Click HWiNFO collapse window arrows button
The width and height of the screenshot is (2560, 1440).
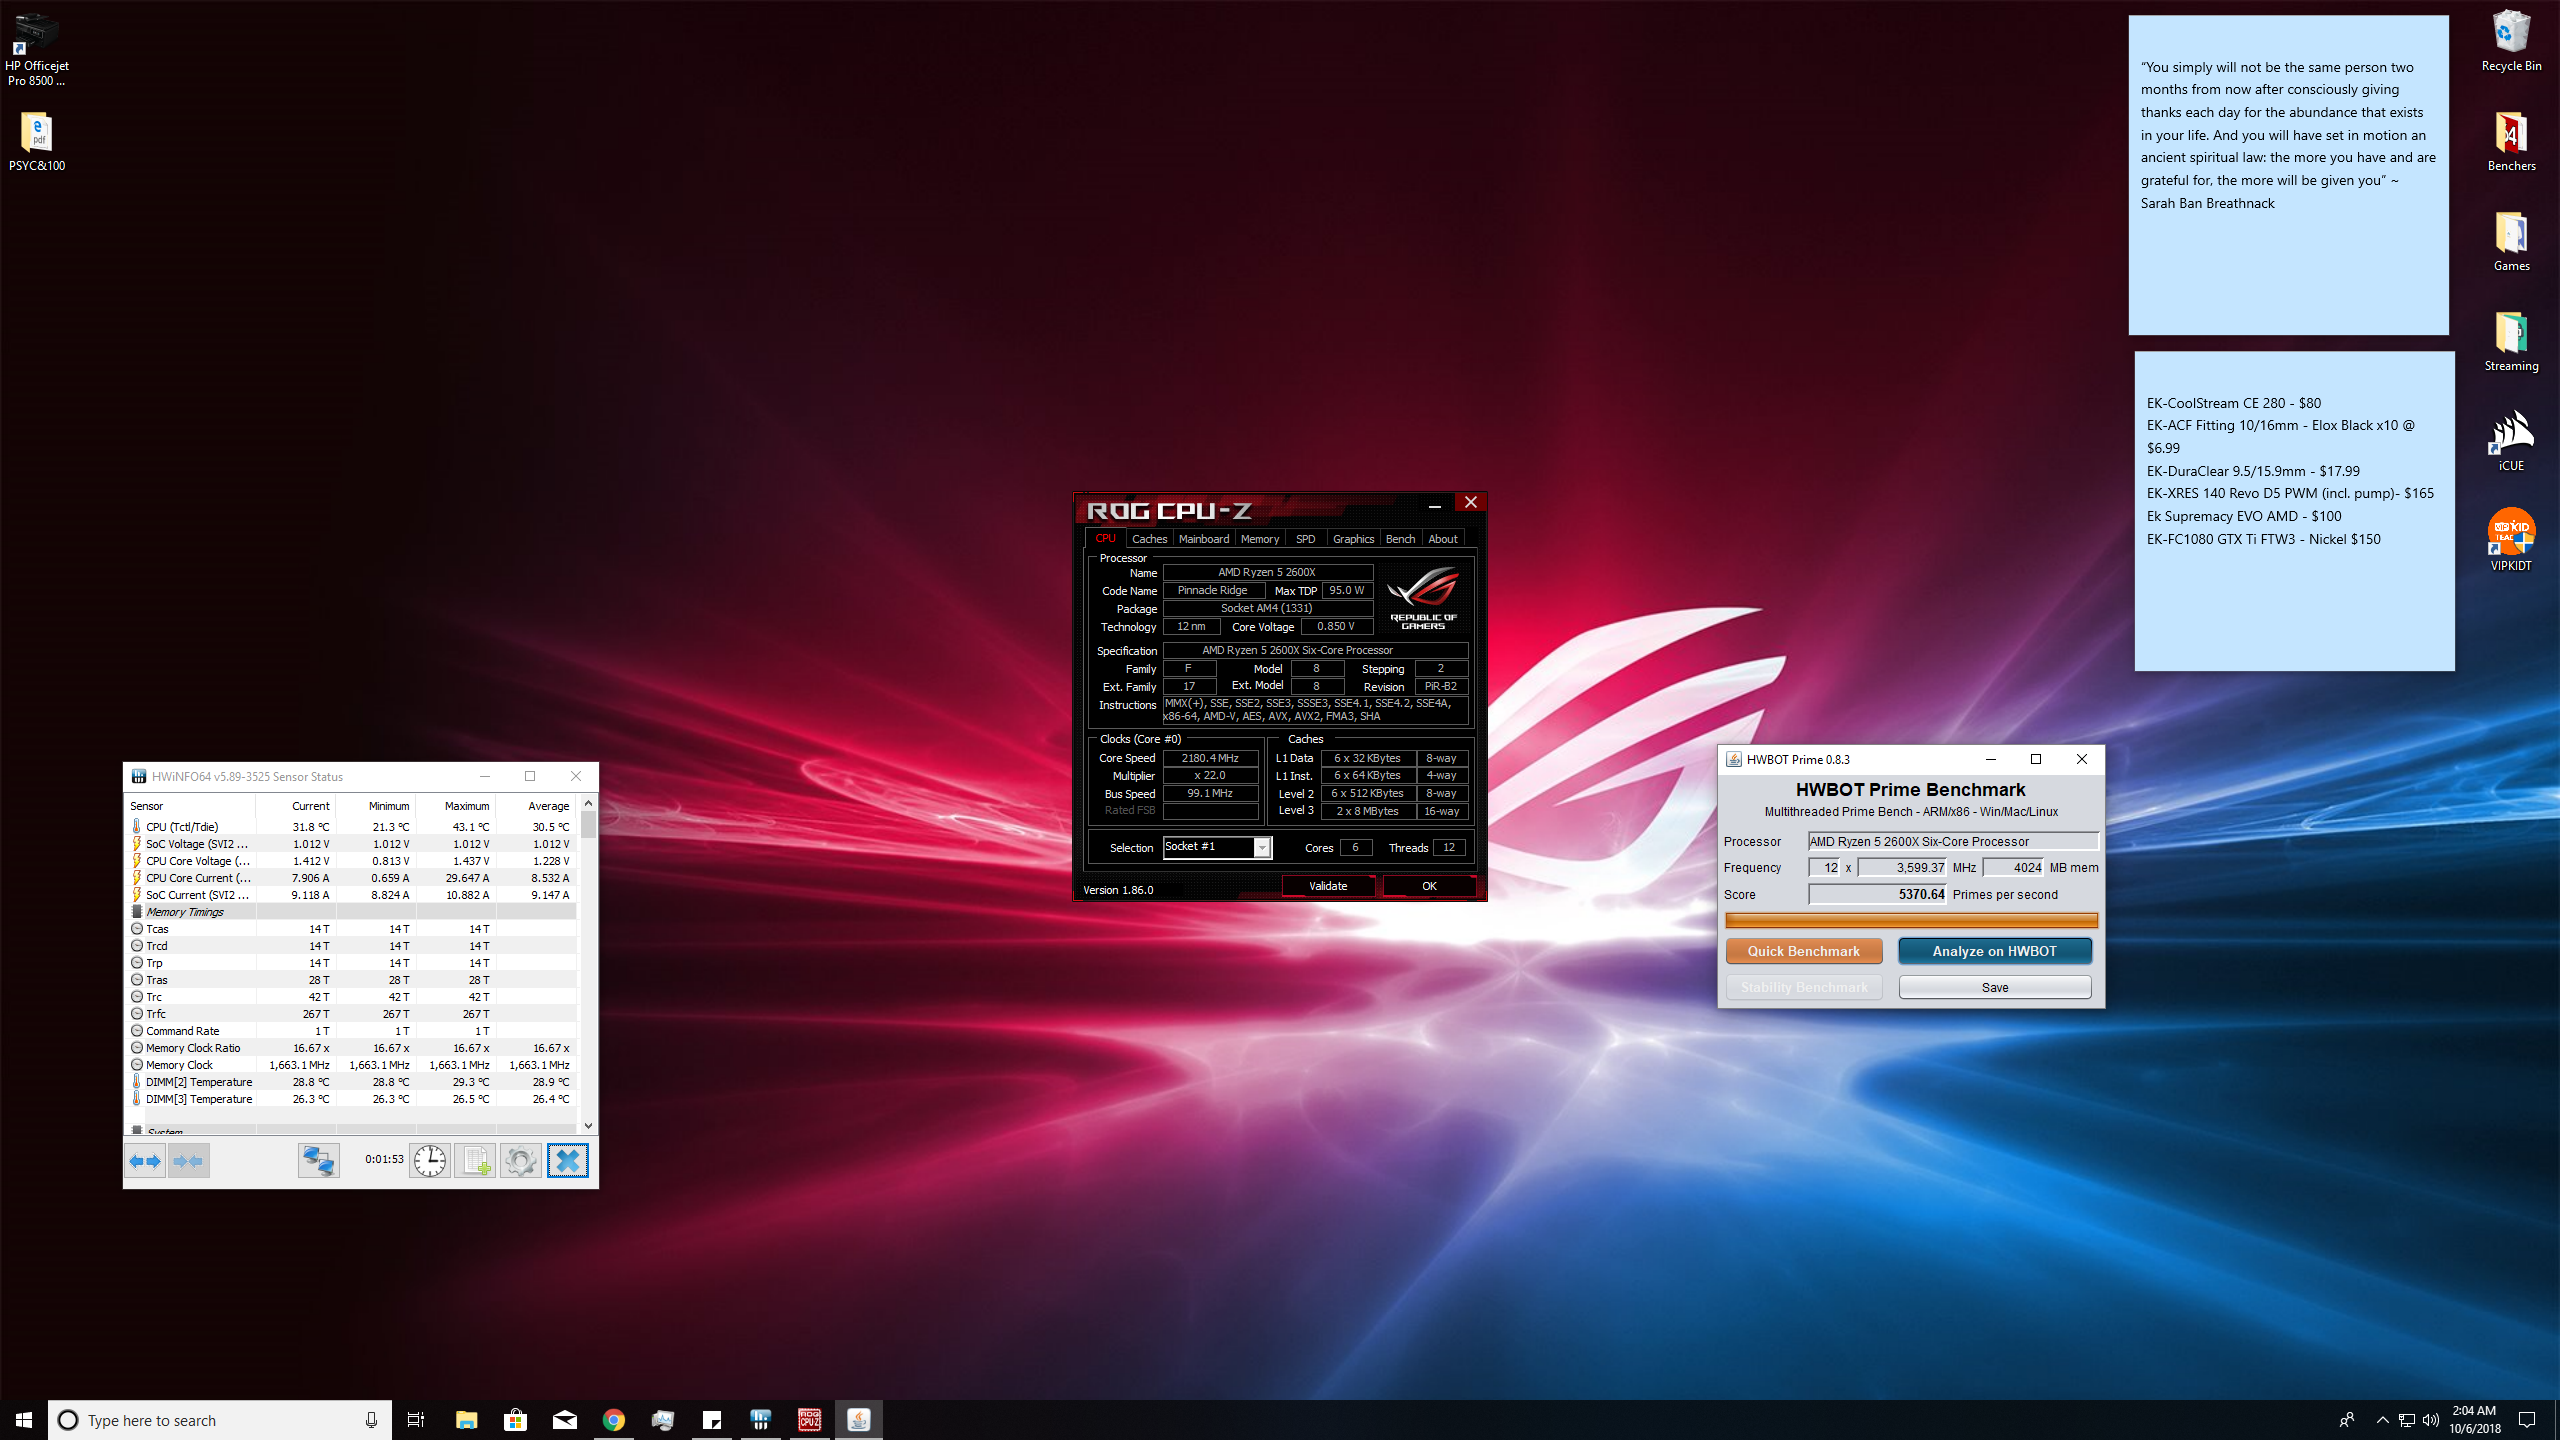tap(188, 1161)
